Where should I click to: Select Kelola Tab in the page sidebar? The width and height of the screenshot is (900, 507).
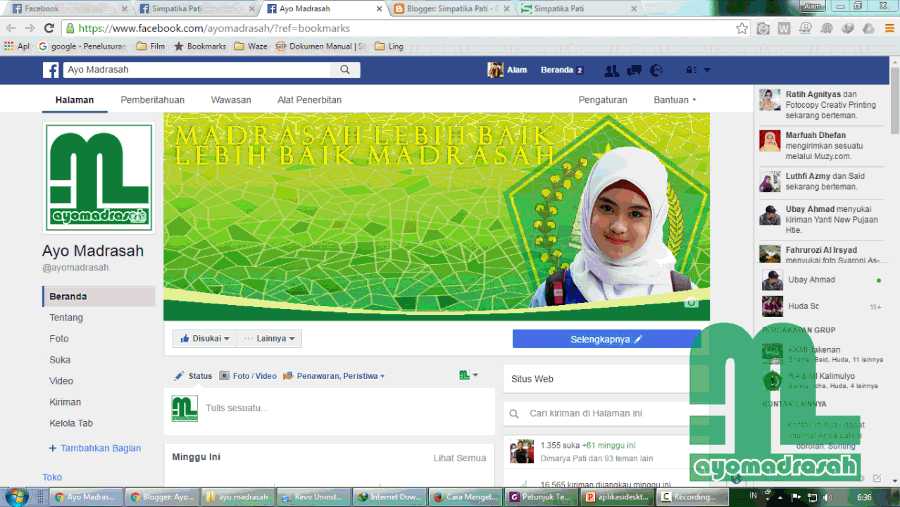71,423
